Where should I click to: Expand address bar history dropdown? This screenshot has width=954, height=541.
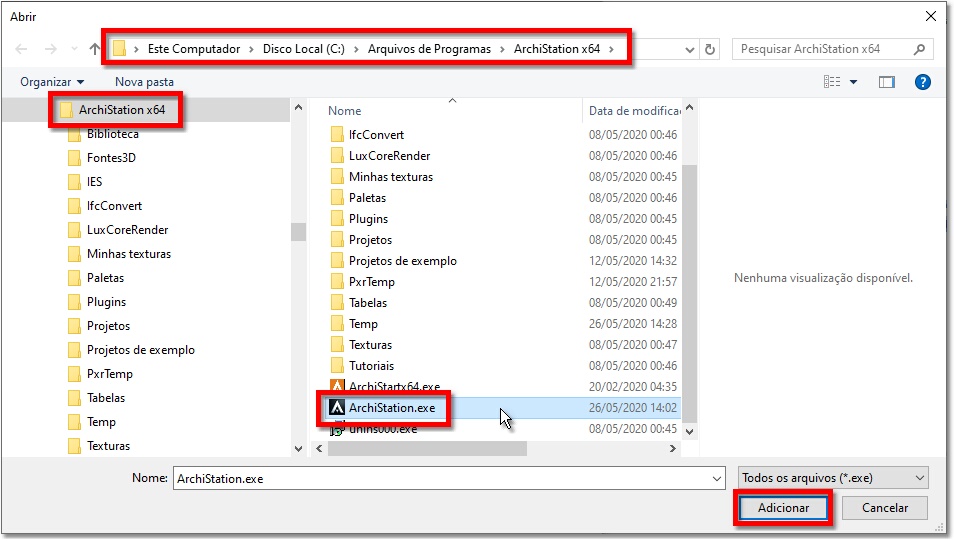click(689, 49)
